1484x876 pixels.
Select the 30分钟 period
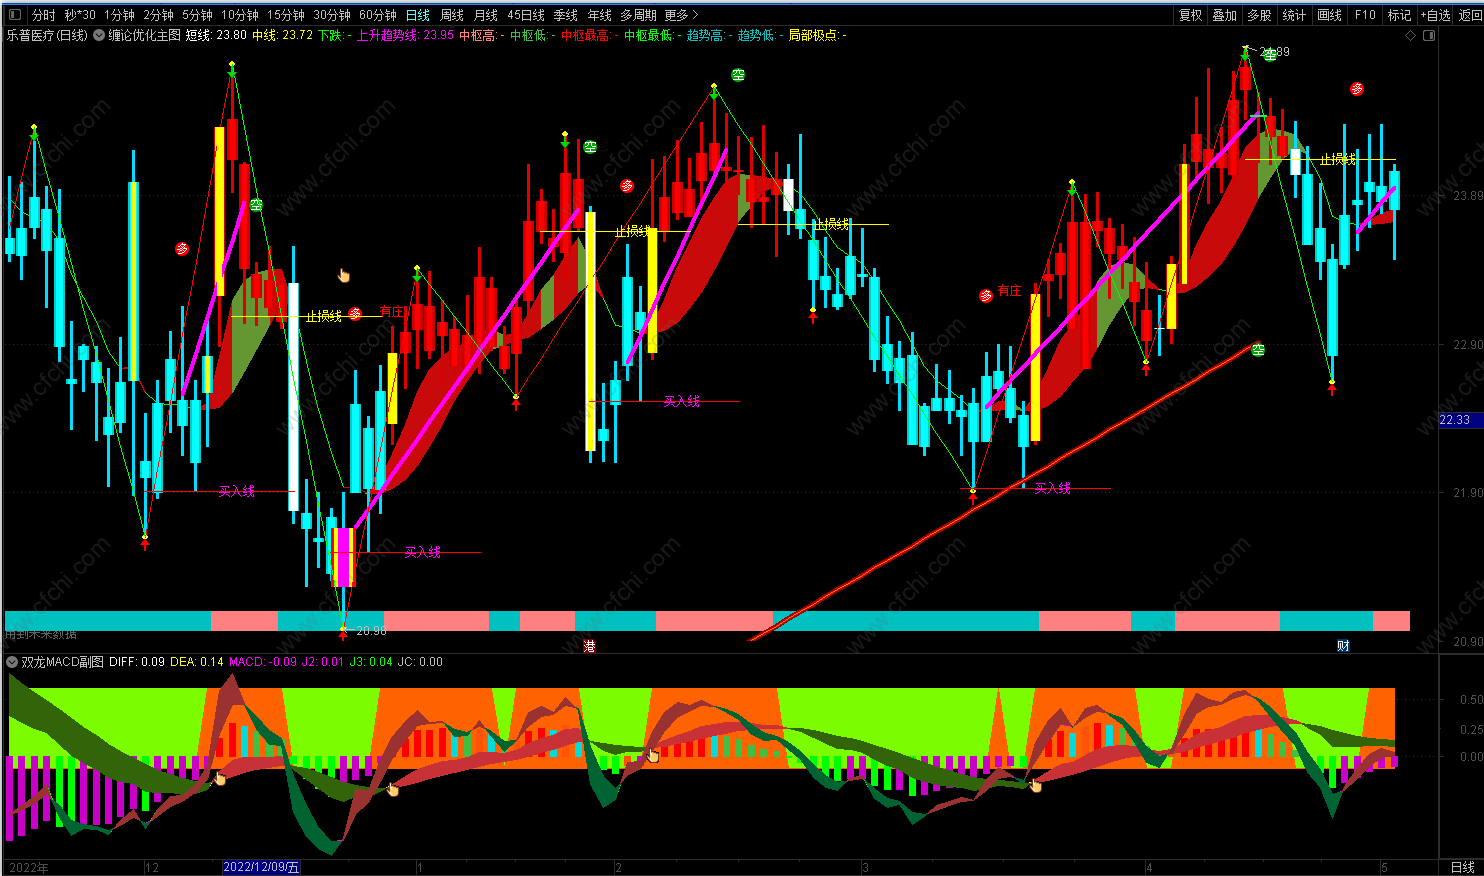pos(332,15)
